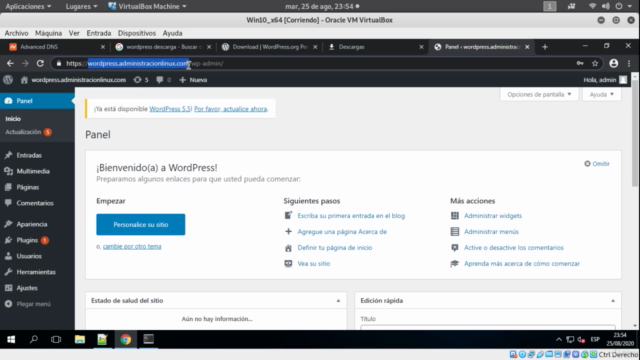
Task: Click the password key icon in address bar
Action: [x=580, y=63]
